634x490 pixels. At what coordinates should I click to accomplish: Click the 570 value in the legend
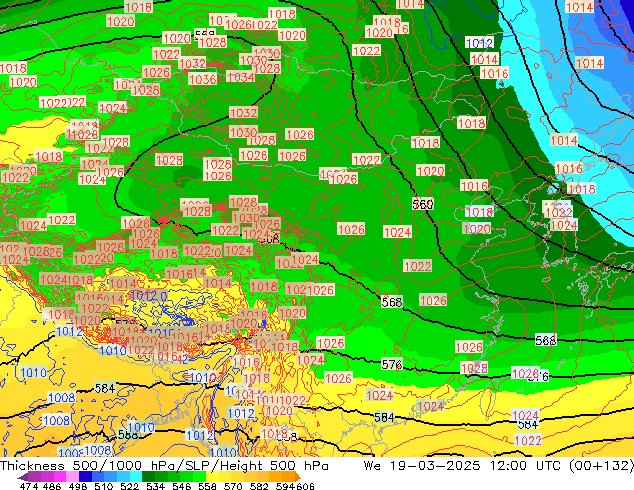(x=233, y=486)
